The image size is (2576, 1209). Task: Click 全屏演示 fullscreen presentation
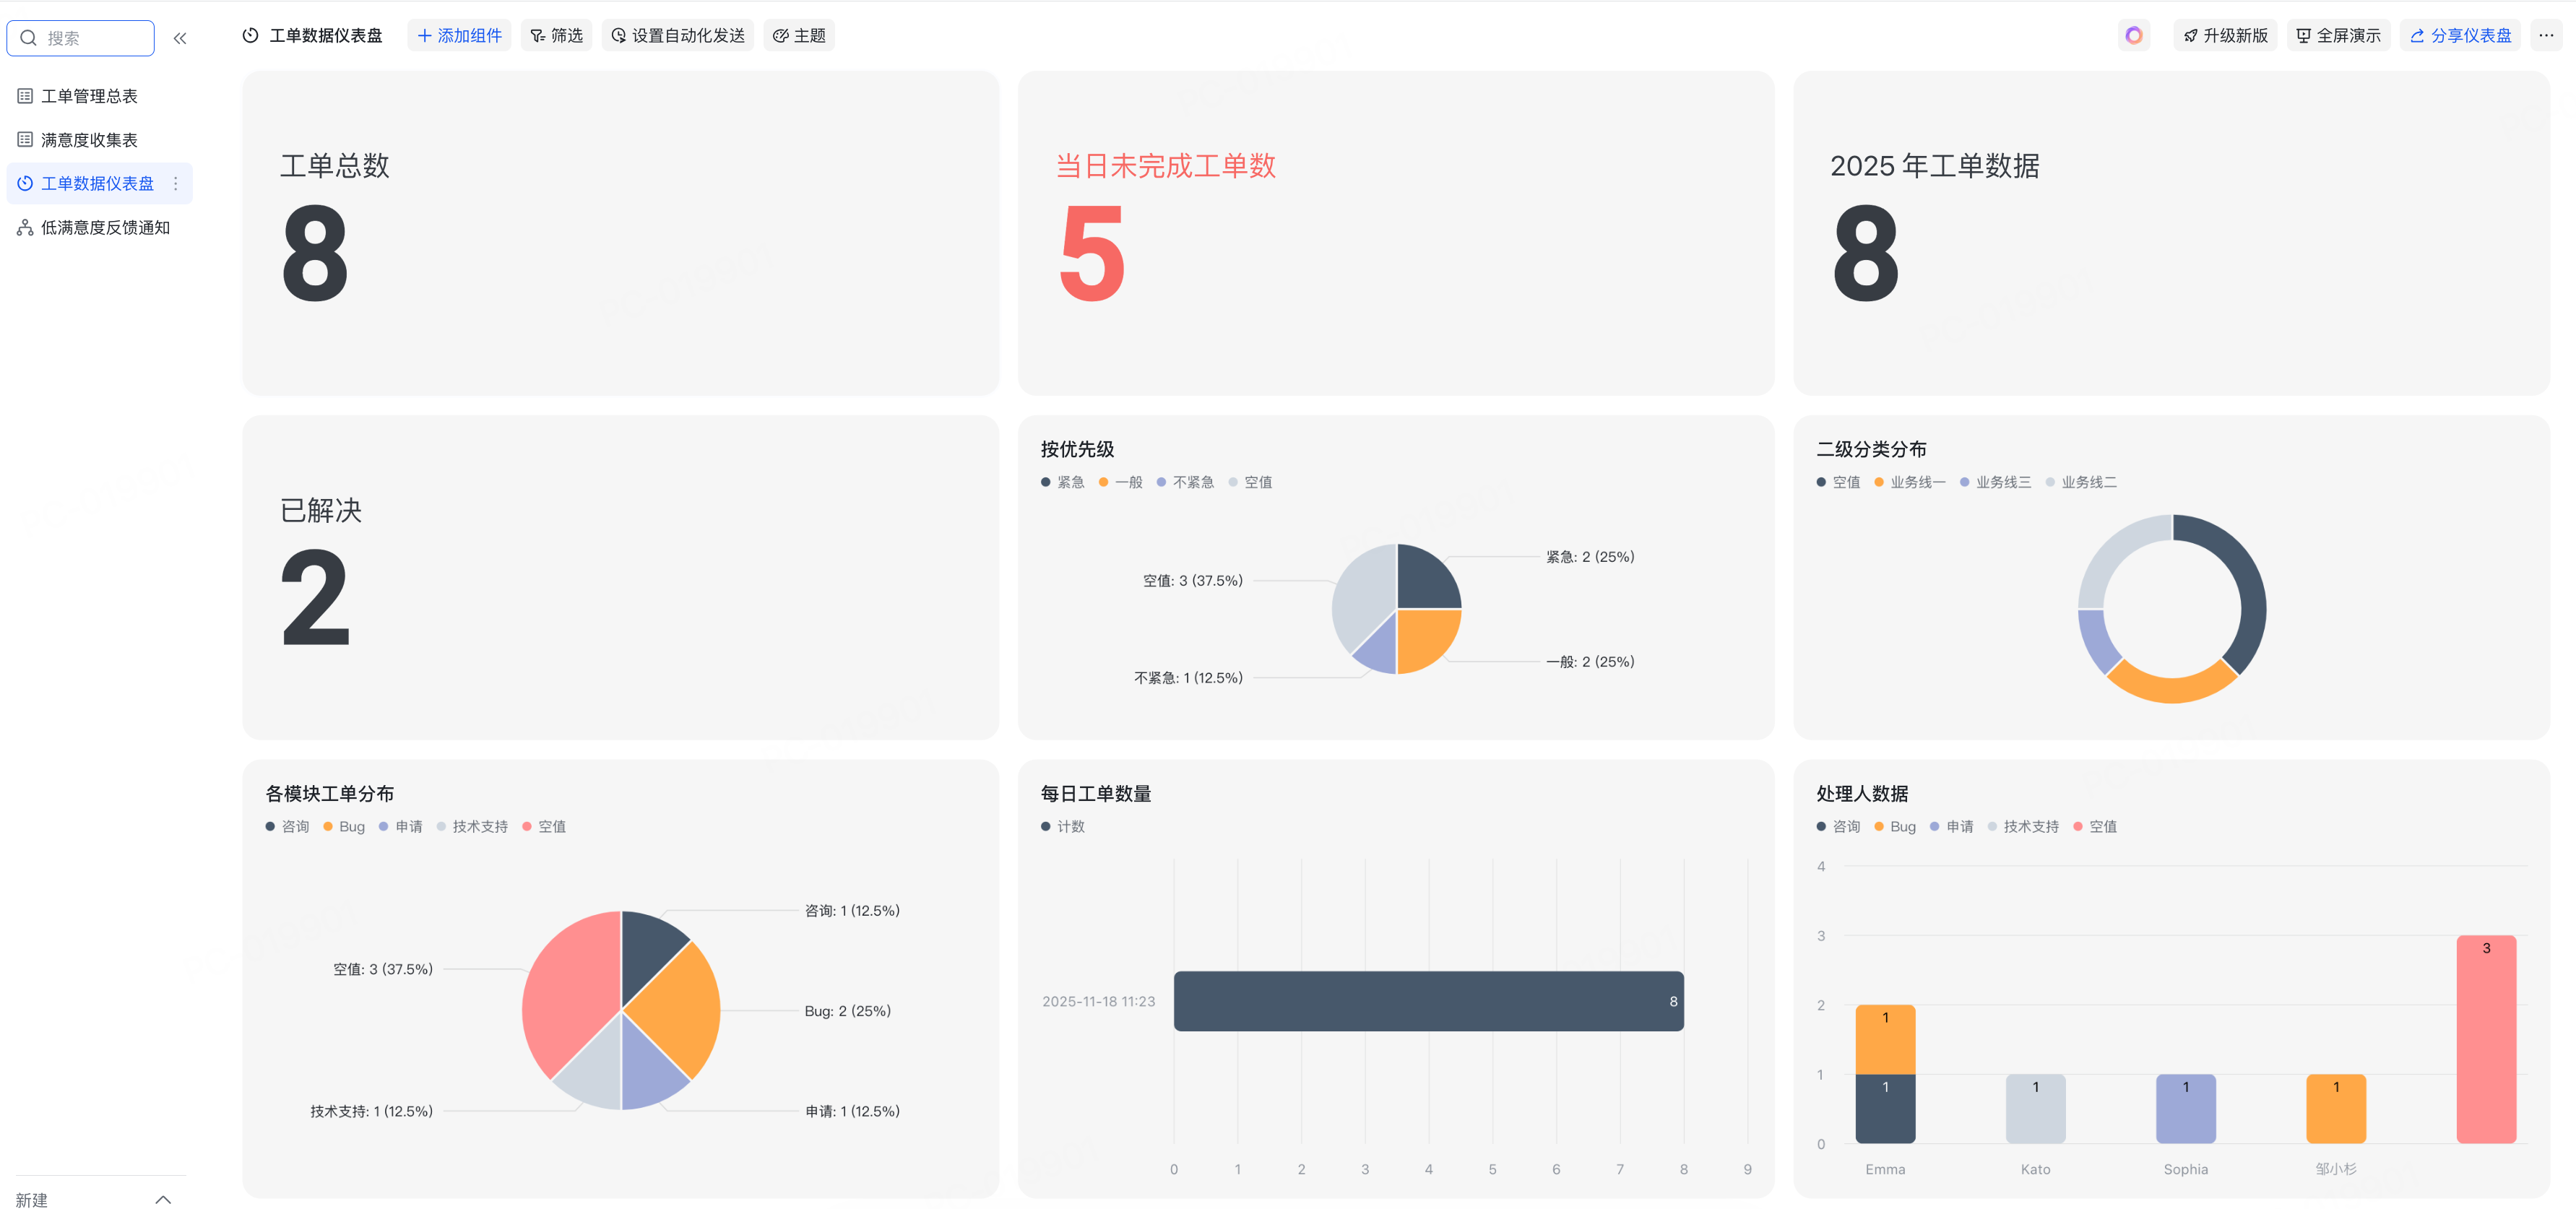(x=2338, y=36)
